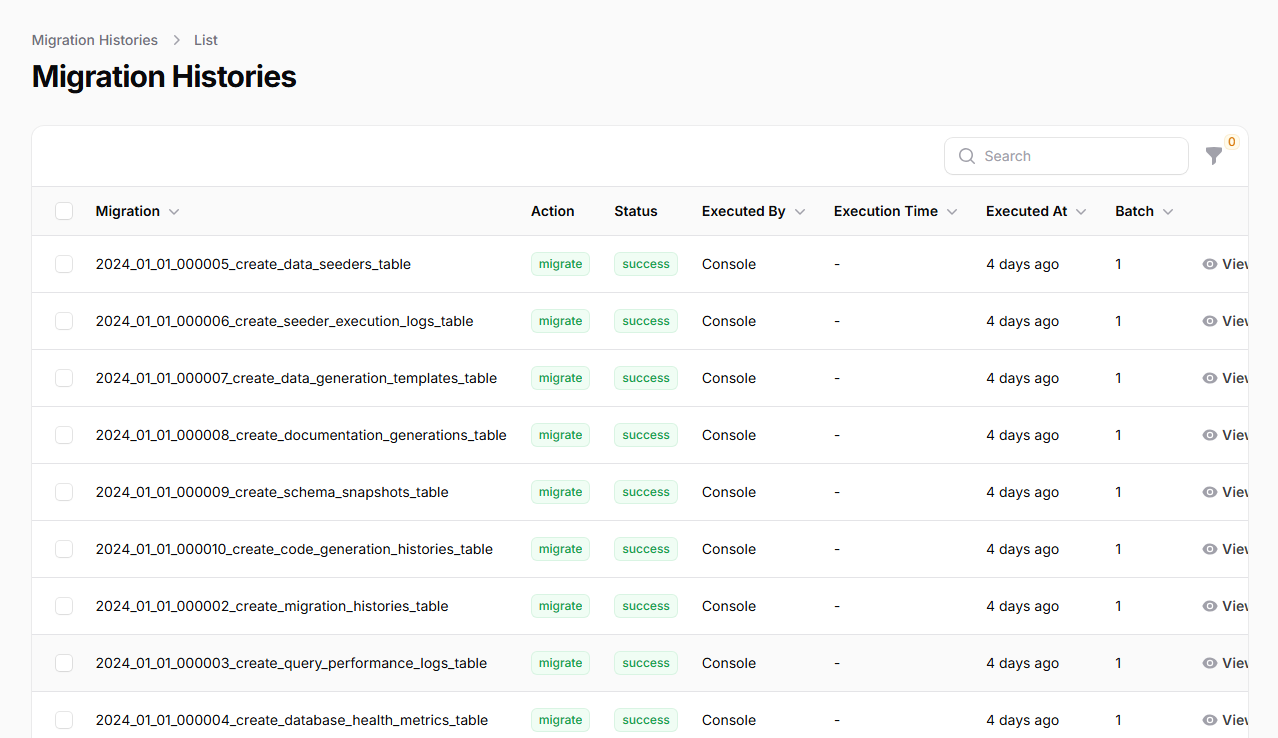View the create_documentation_generations_table record
1278x738 pixels.
click(1225, 435)
